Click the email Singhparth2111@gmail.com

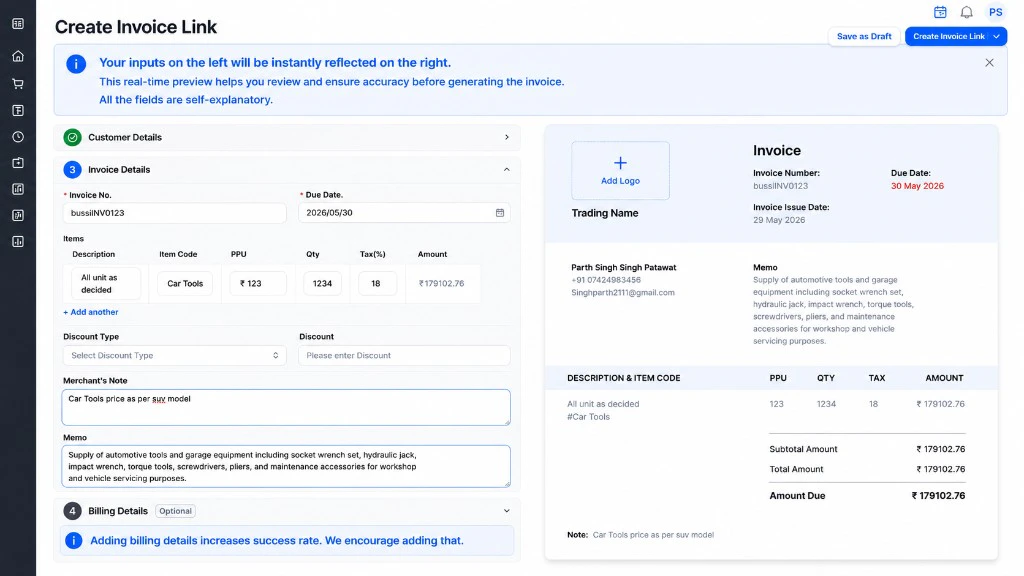pos(623,293)
